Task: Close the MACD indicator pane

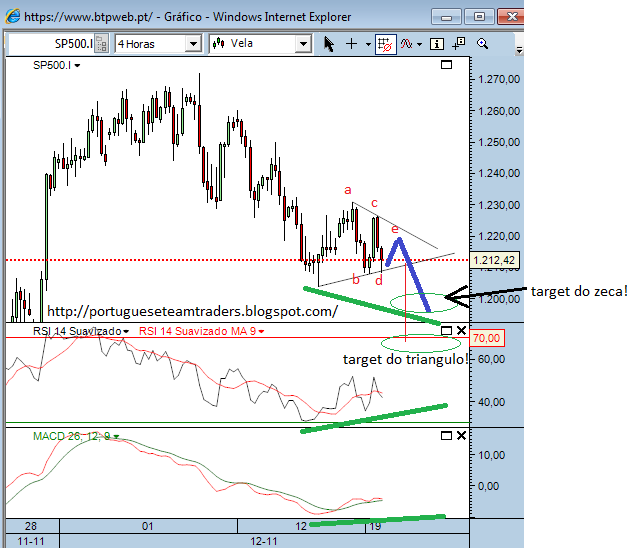Action: pos(461,436)
